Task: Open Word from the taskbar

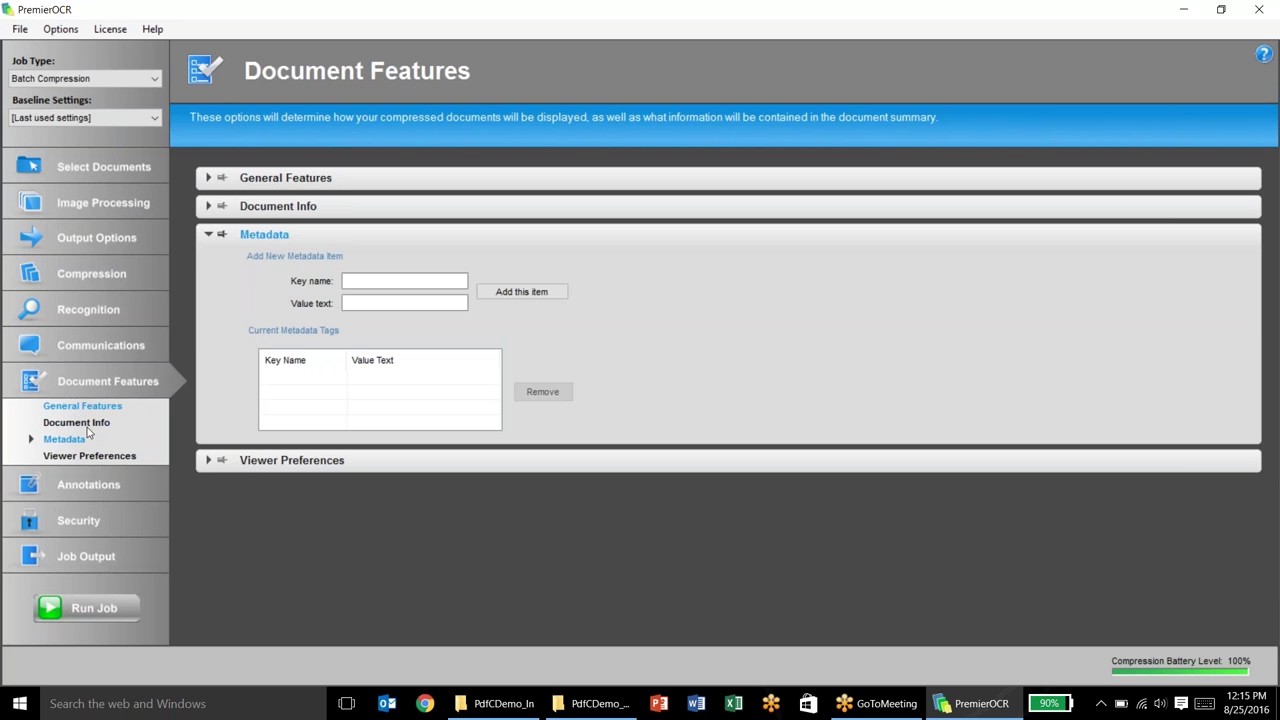Action: [696, 703]
